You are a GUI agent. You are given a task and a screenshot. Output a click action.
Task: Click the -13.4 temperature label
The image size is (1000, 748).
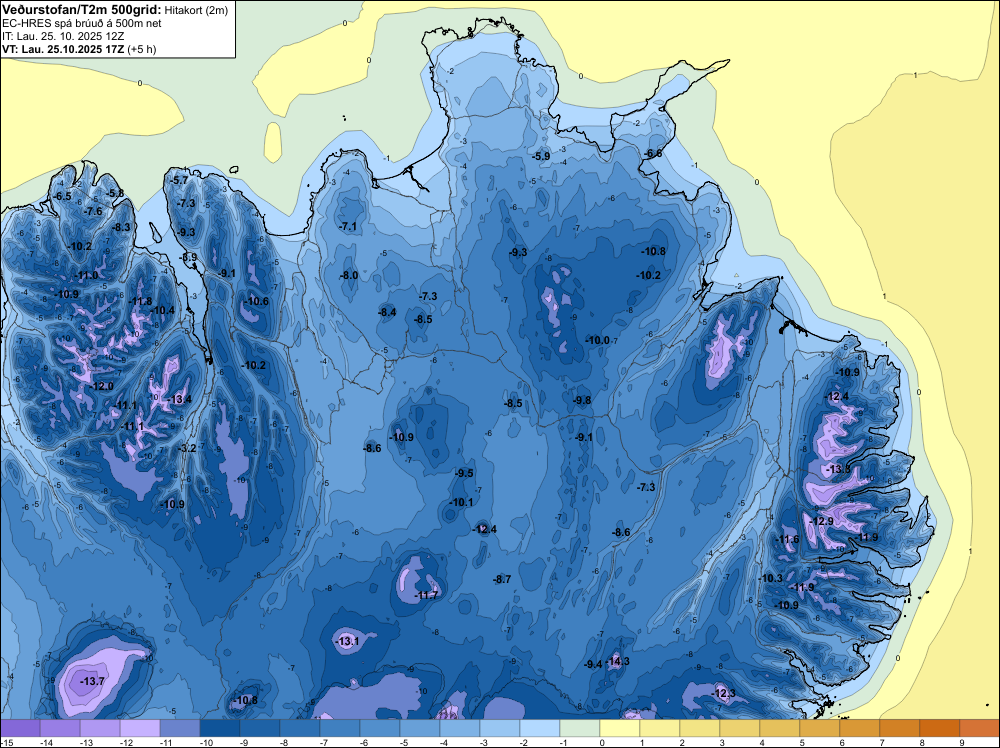click(x=180, y=399)
